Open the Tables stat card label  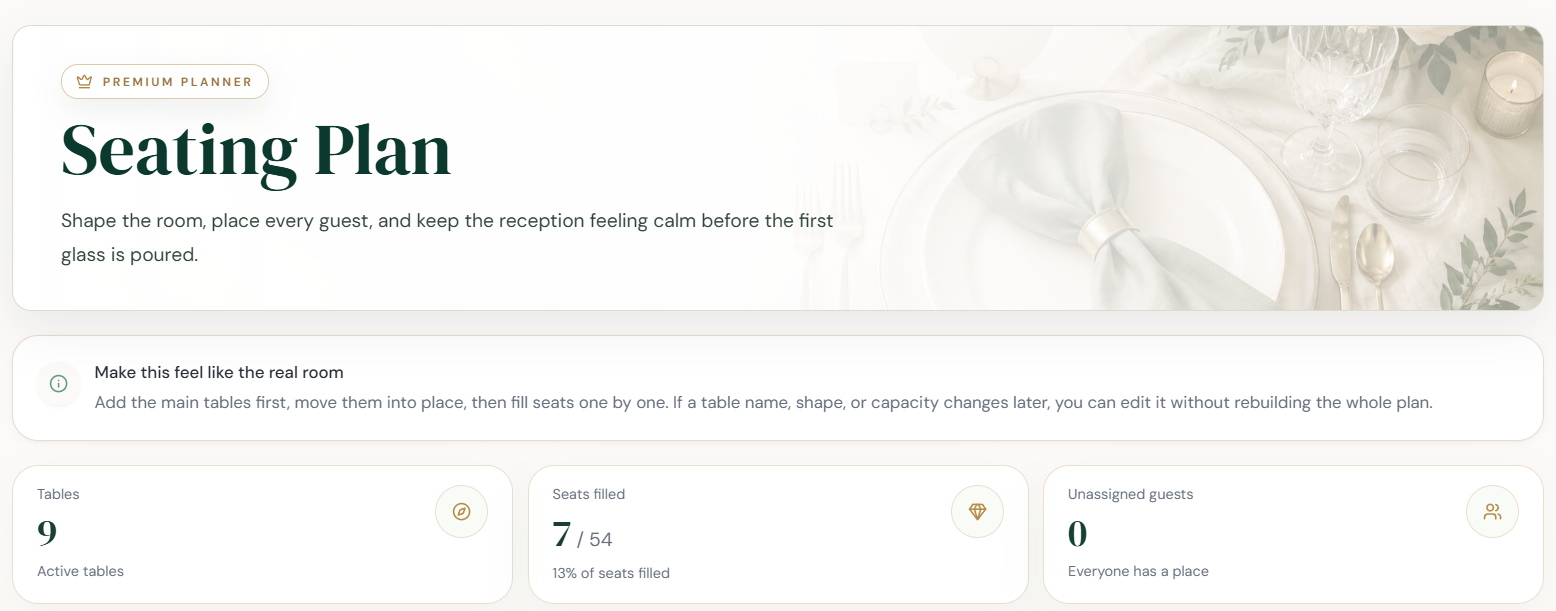tap(58, 494)
